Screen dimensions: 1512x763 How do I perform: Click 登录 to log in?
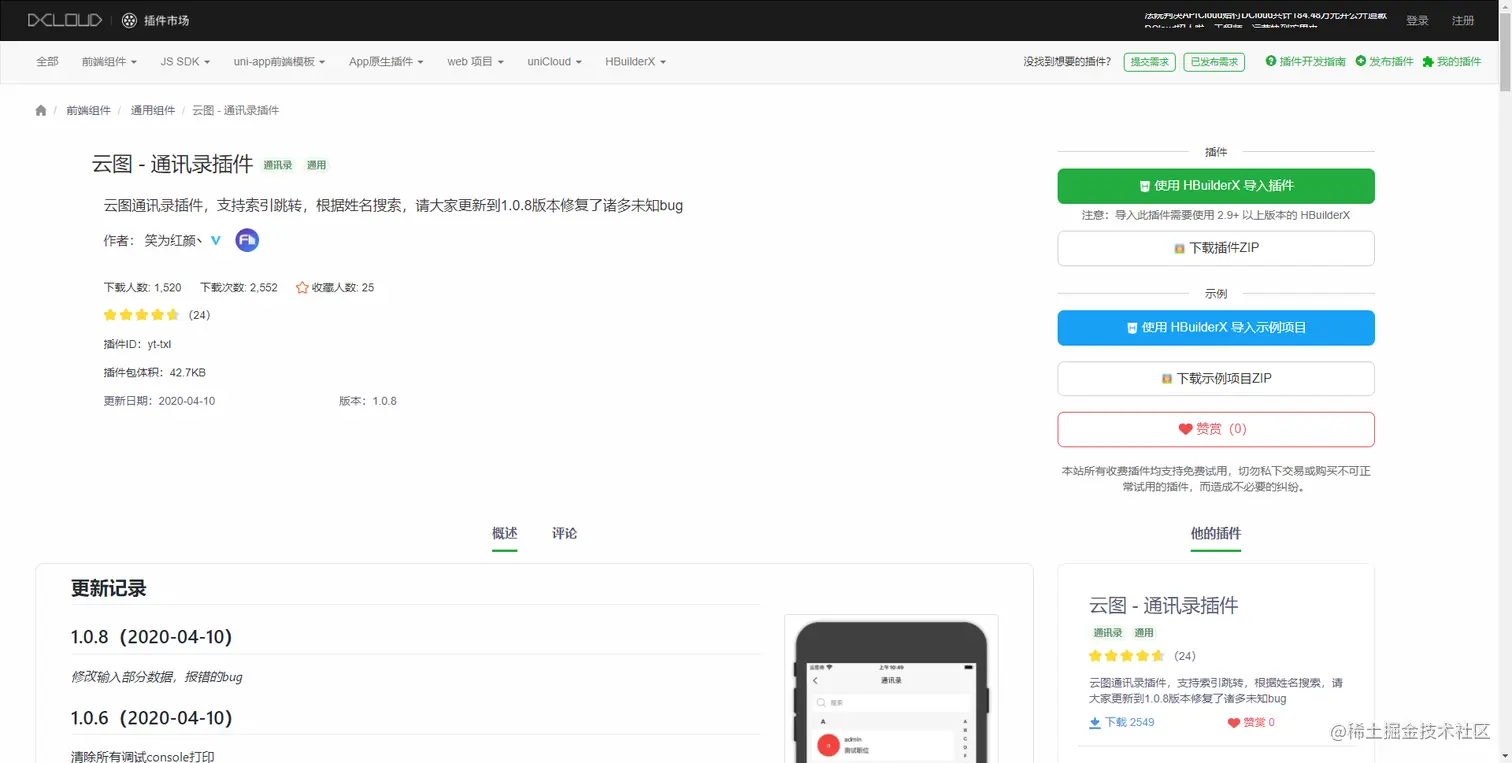(1417, 21)
